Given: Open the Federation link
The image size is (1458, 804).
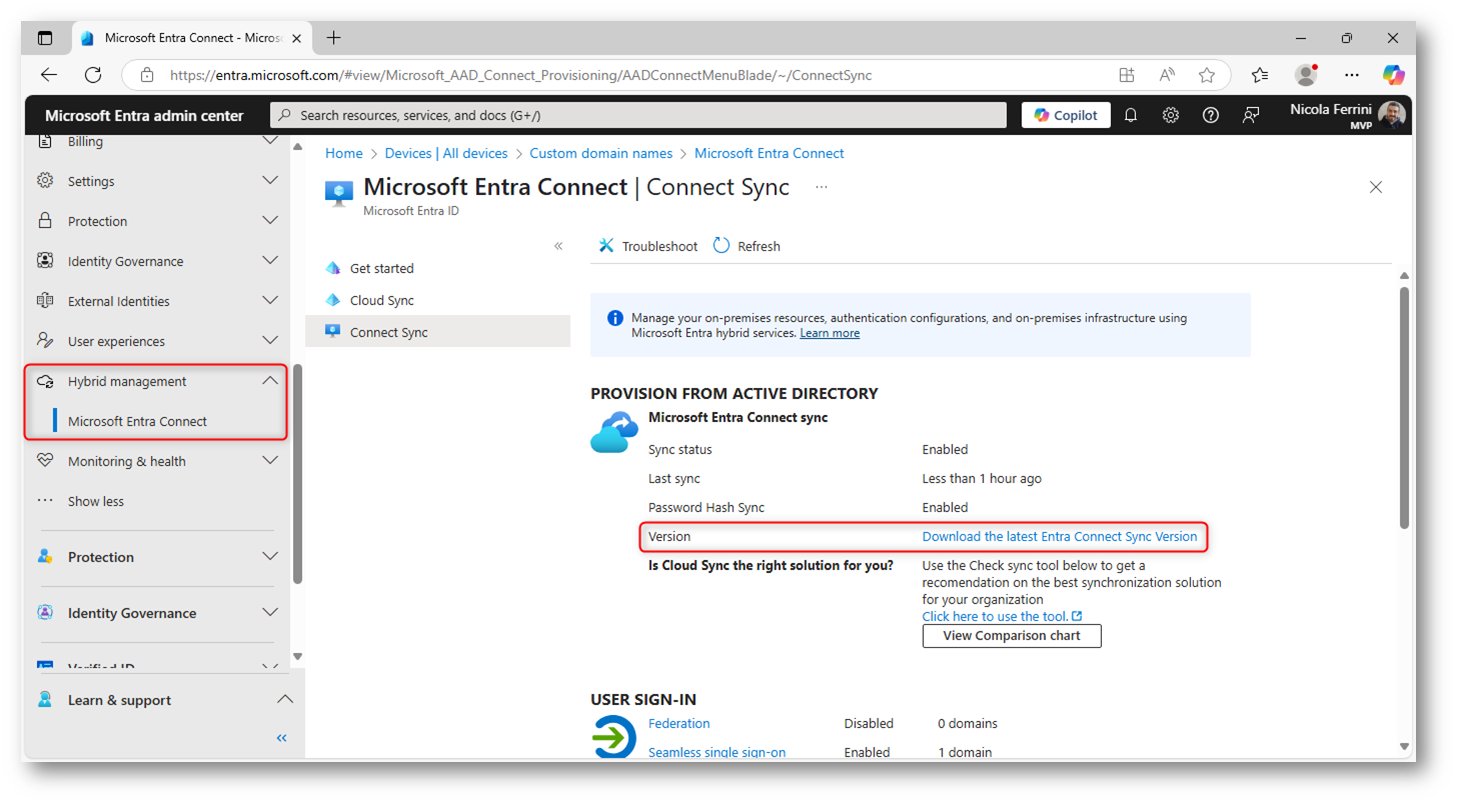Looking at the screenshot, I should click(679, 723).
